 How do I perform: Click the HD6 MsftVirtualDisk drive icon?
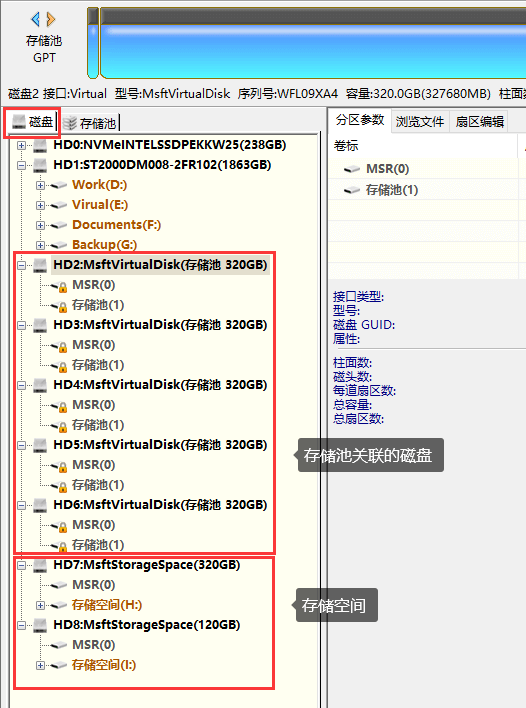tap(40, 505)
